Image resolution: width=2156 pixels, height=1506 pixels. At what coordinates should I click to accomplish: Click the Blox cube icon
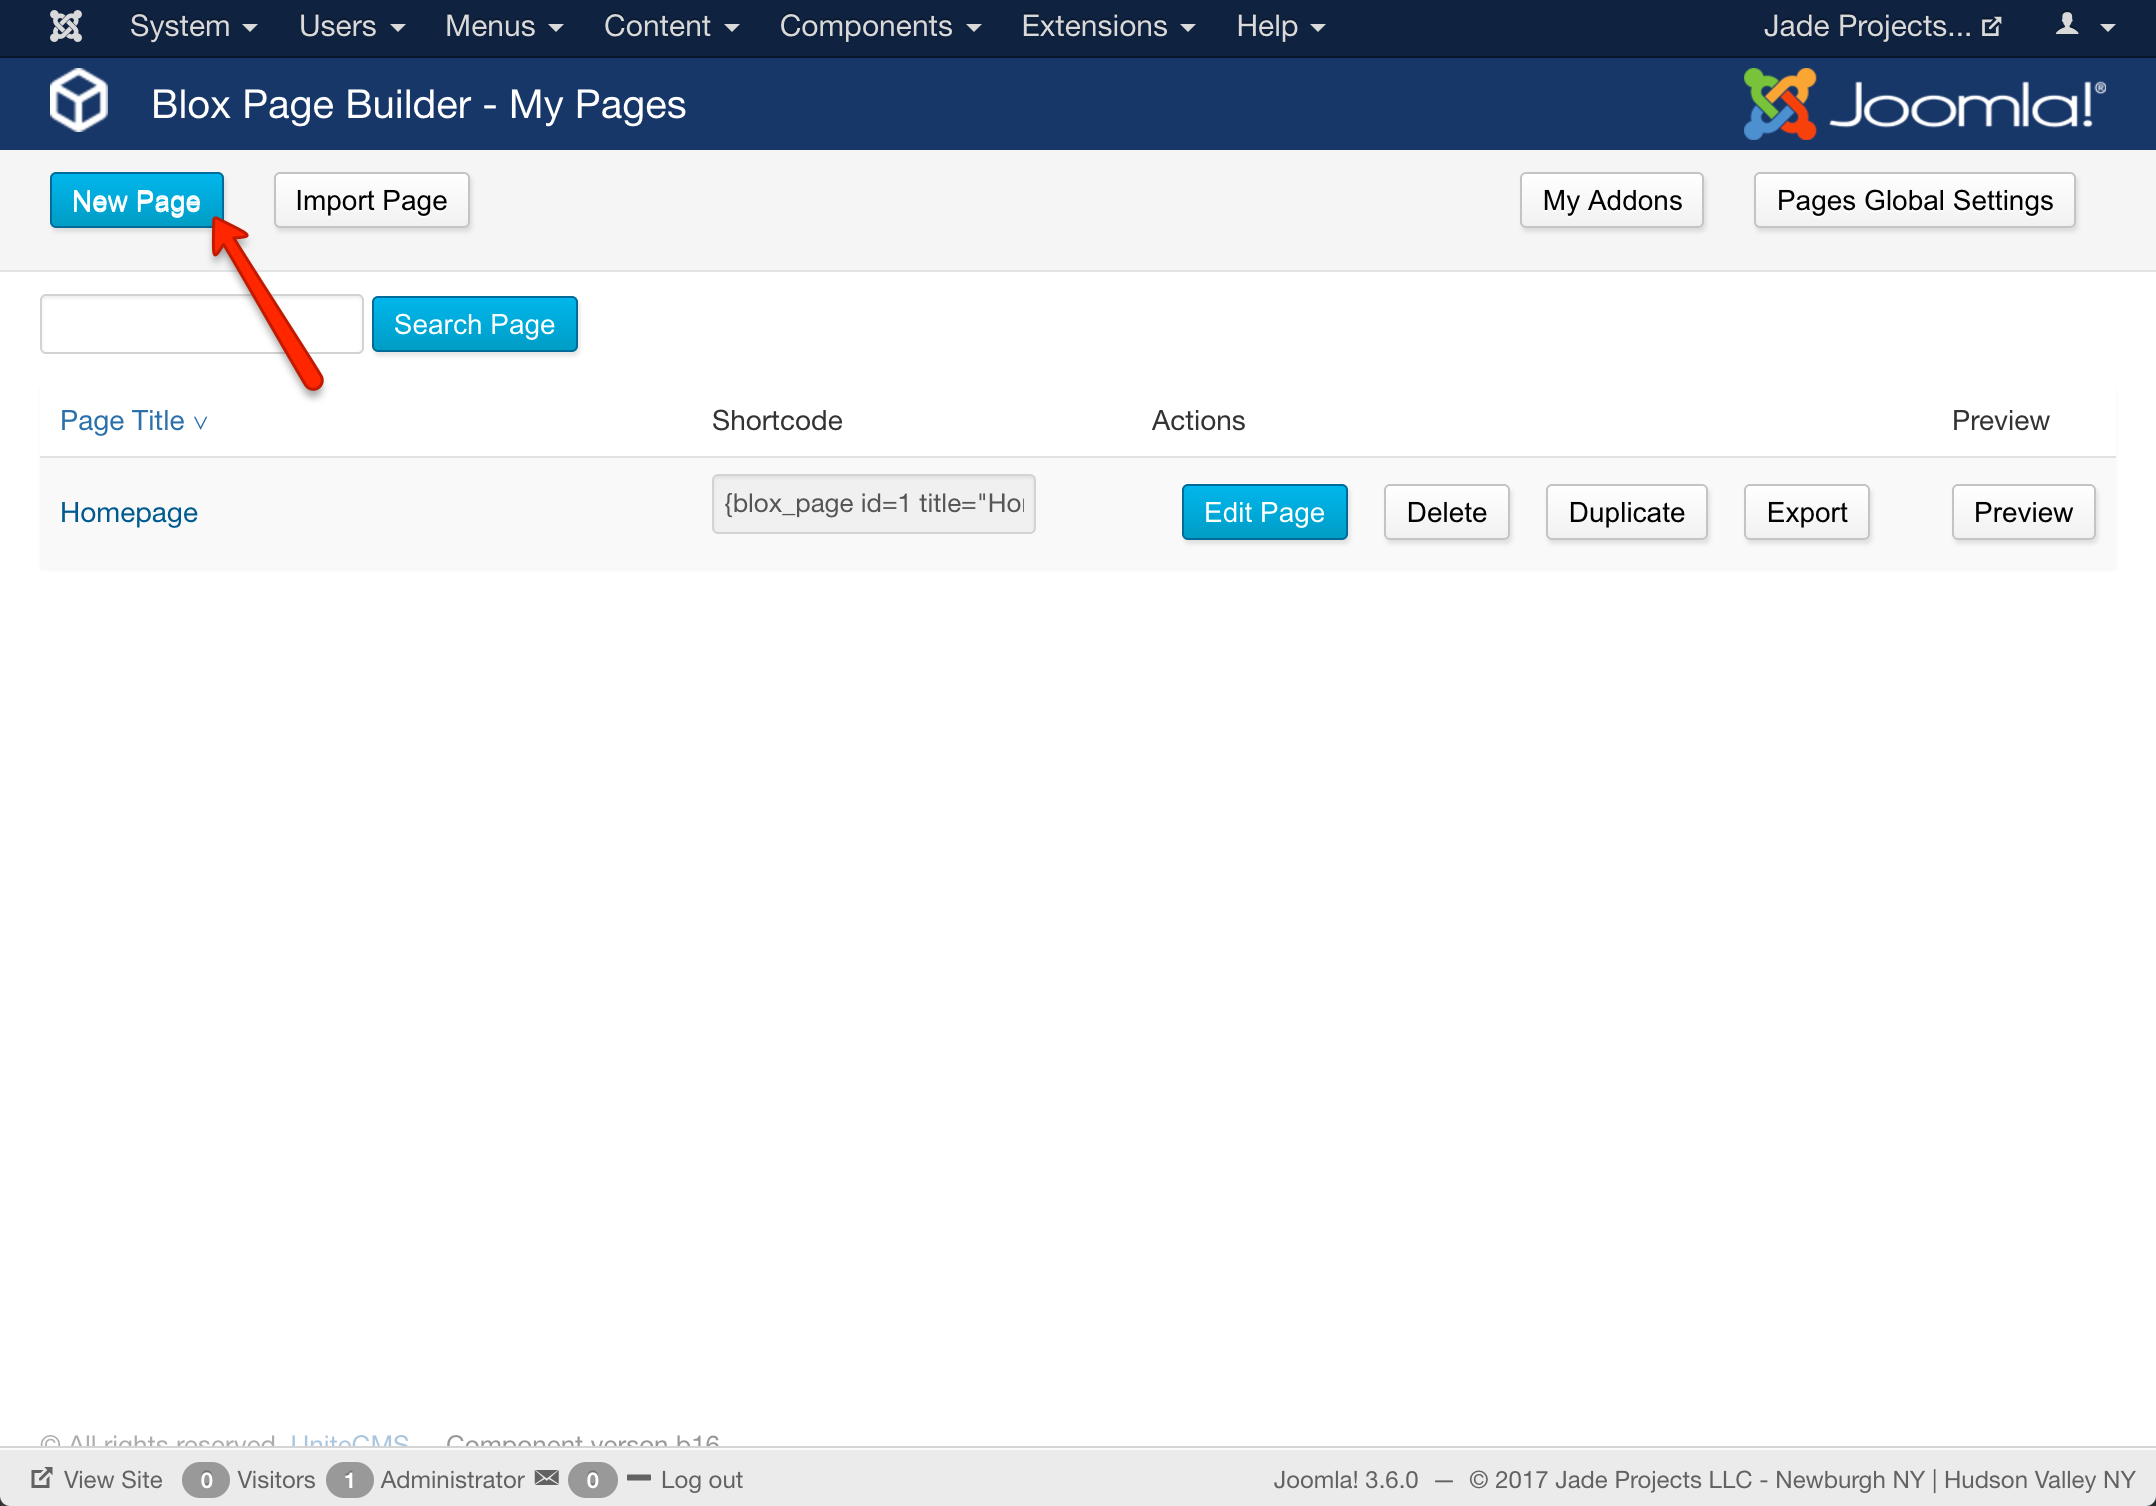pos(79,101)
